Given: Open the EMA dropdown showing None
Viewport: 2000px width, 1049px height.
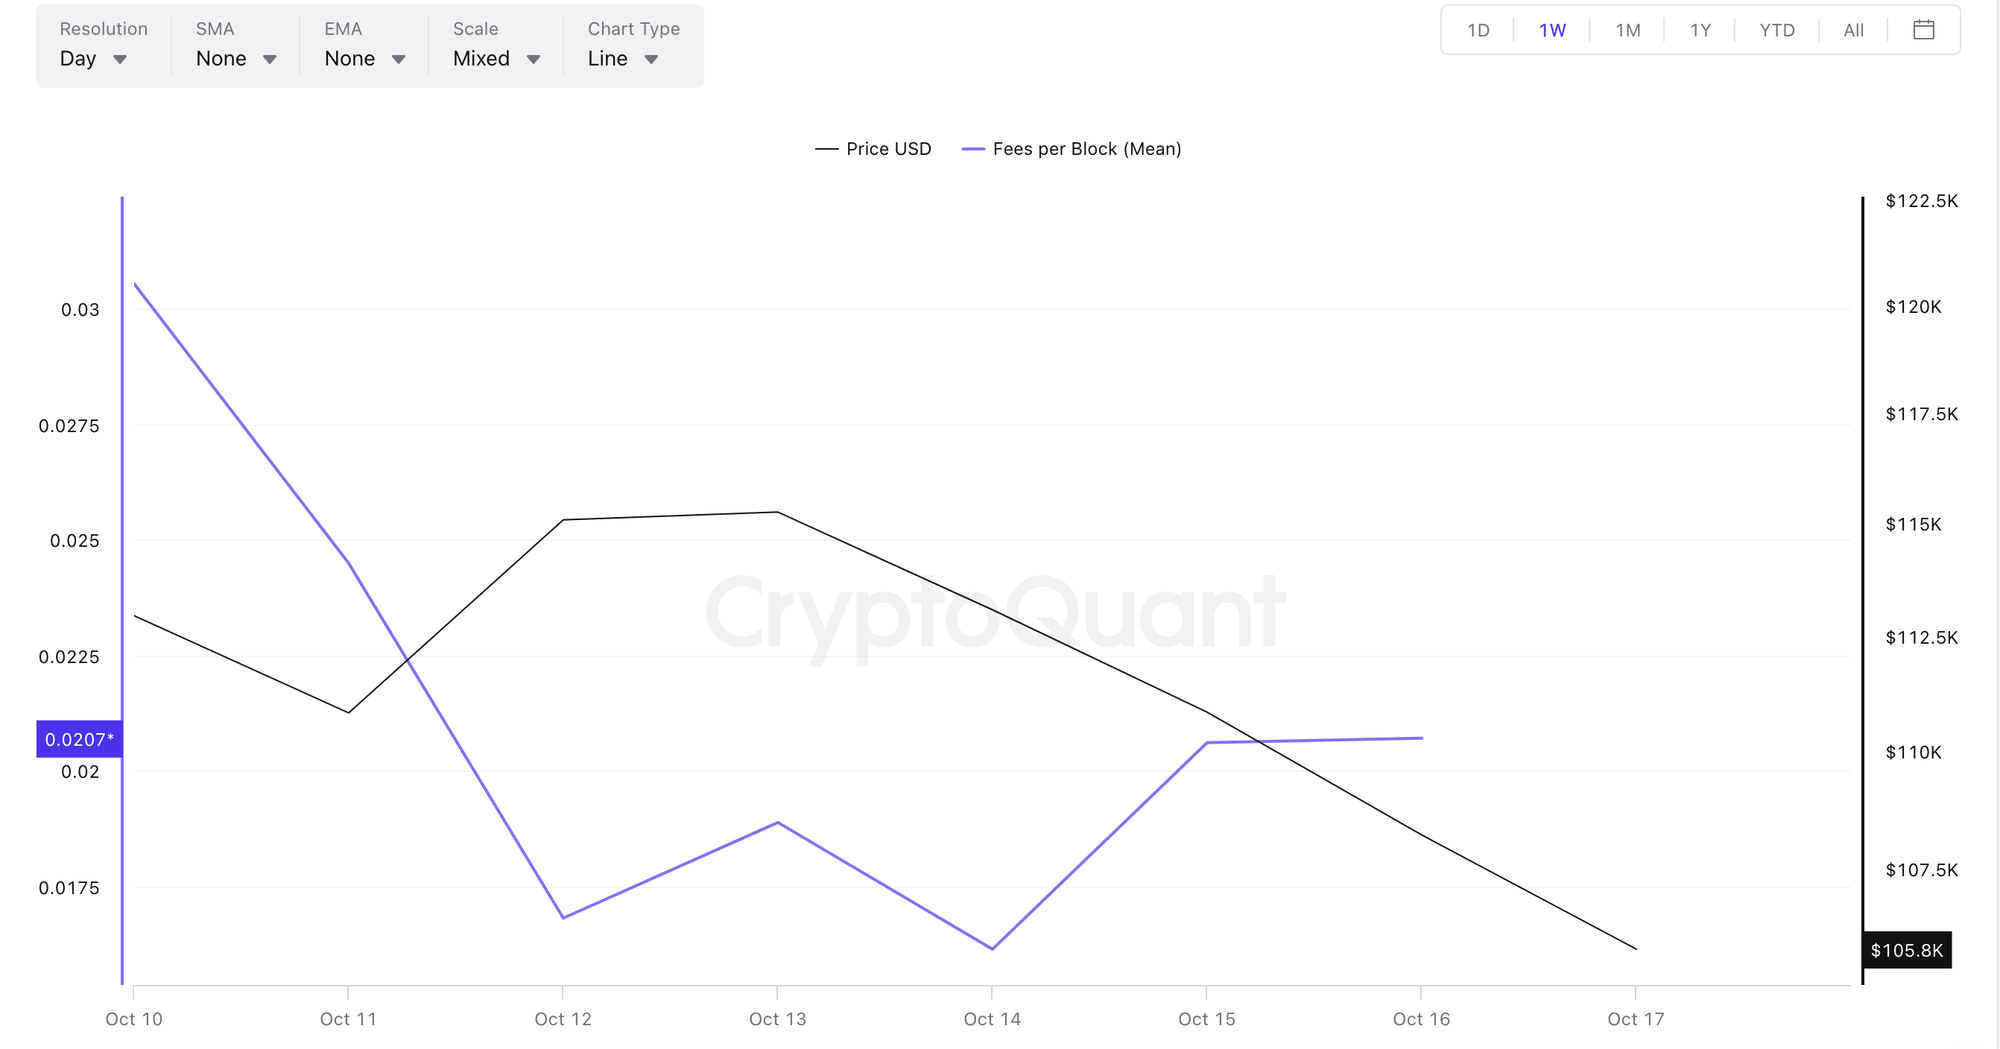Looking at the screenshot, I should [x=363, y=58].
